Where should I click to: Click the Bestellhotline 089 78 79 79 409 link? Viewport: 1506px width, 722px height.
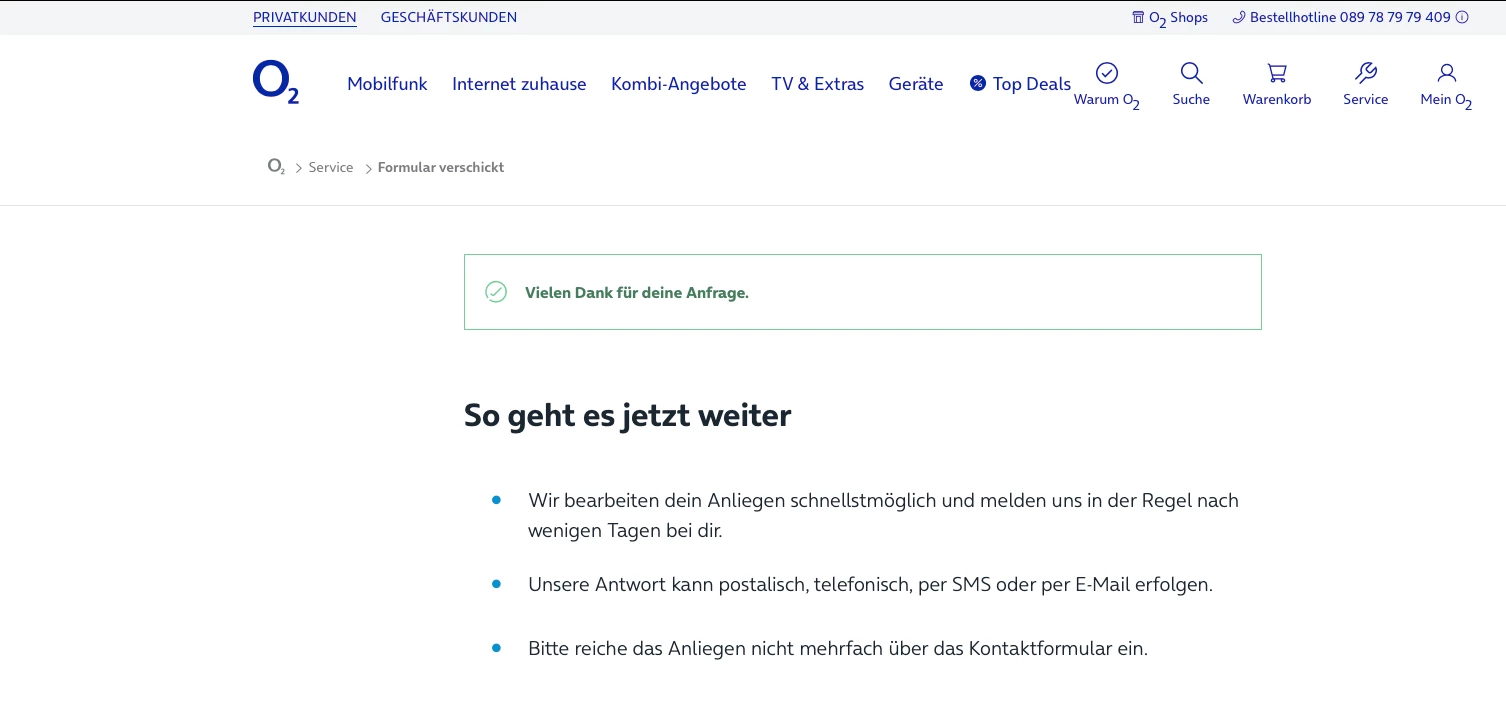pos(1350,17)
